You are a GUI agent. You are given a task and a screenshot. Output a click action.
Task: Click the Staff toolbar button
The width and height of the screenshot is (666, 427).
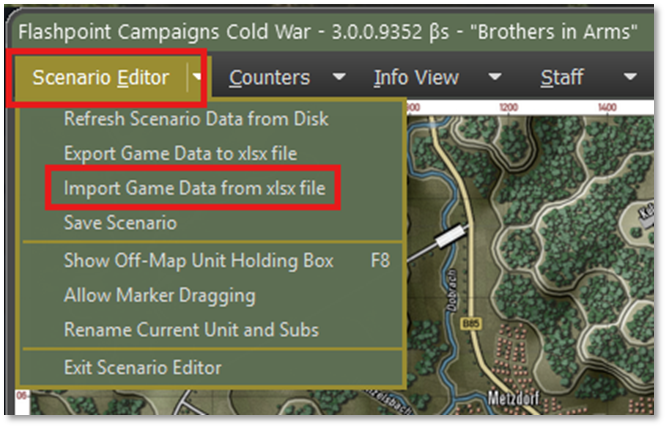pyautogui.click(x=562, y=77)
